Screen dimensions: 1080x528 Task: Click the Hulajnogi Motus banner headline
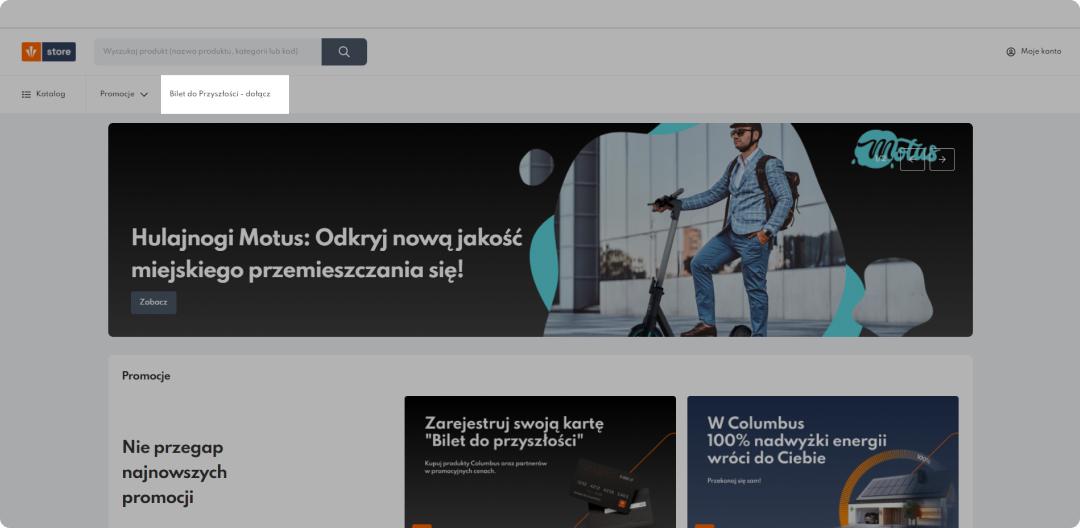(x=326, y=254)
